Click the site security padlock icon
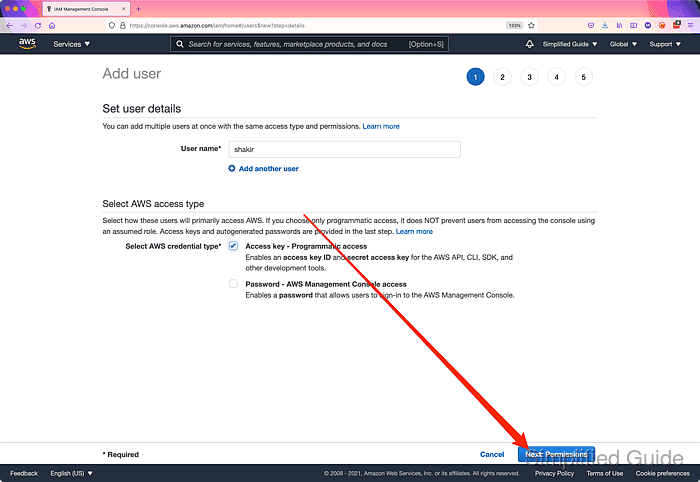Viewport: 700px width, 482px height. coord(122,25)
